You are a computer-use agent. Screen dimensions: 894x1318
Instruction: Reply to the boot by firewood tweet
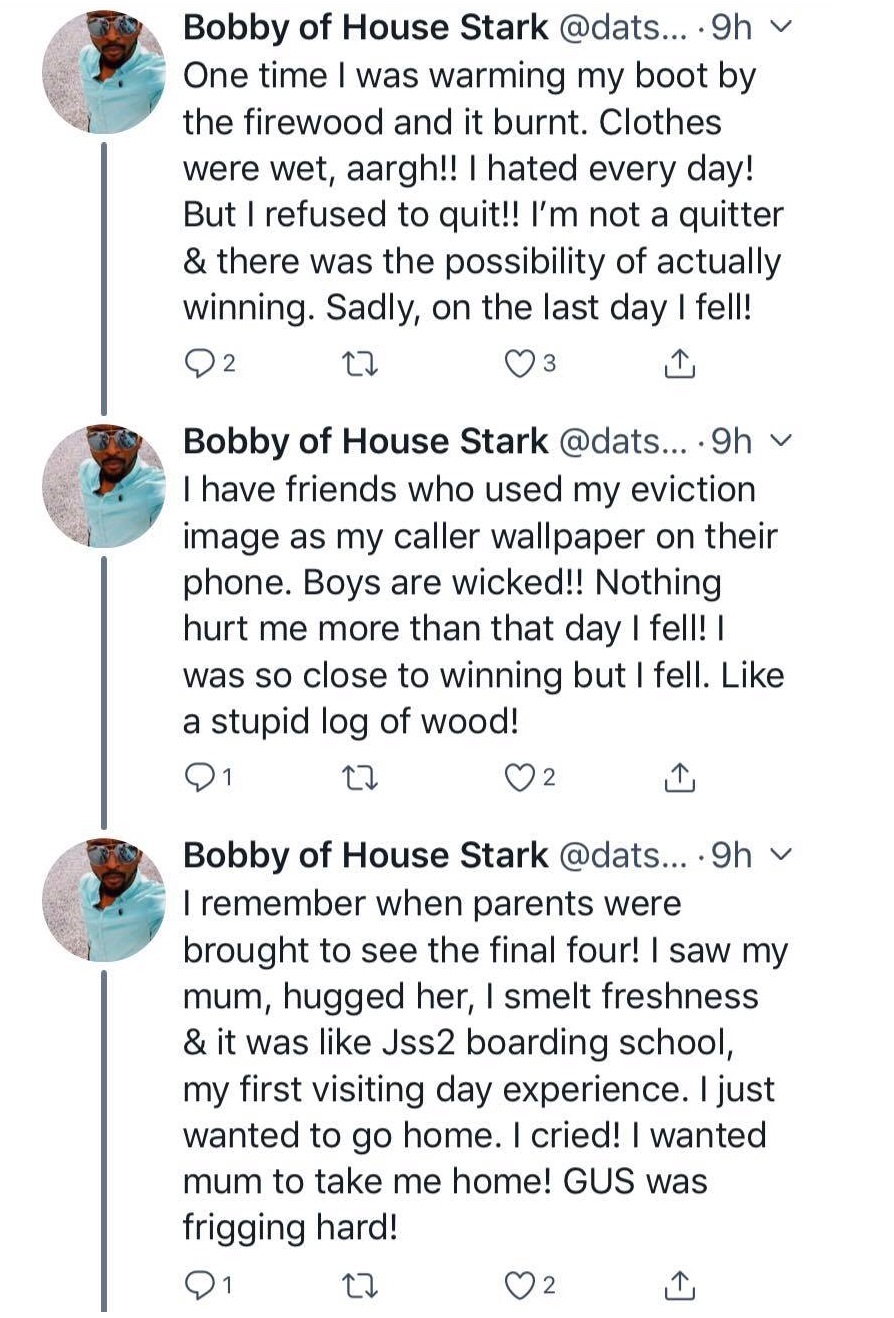pos(200,365)
